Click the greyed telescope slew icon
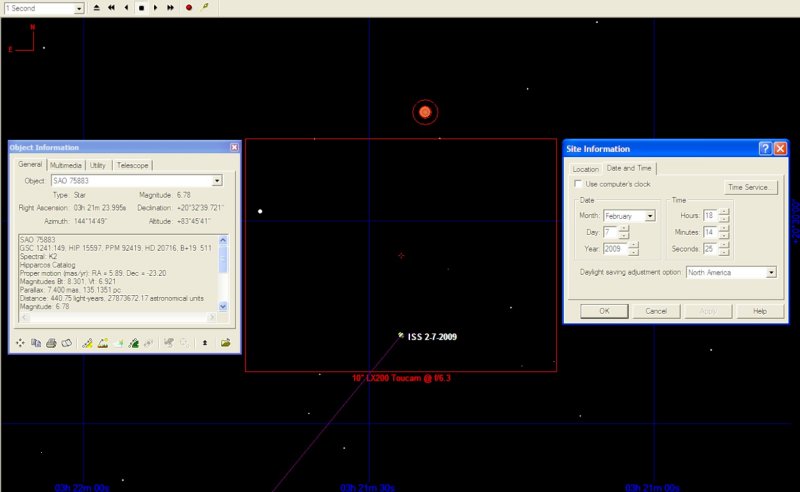 pos(168,343)
